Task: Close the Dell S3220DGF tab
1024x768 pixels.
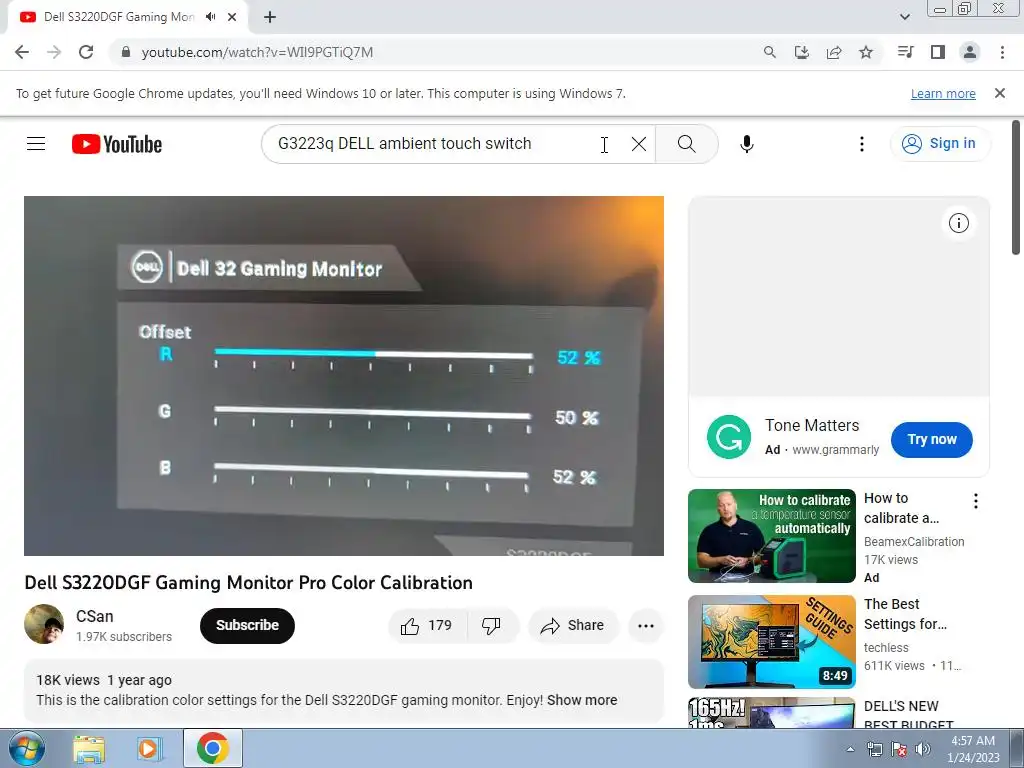Action: click(232, 17)
